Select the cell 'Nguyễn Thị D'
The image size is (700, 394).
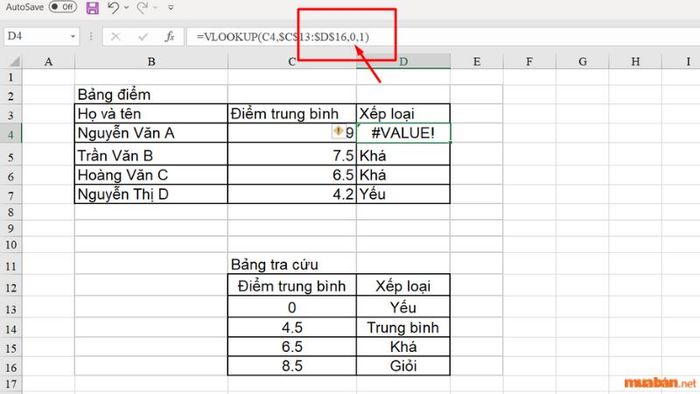pyautogui.click(x=151, y=194)
